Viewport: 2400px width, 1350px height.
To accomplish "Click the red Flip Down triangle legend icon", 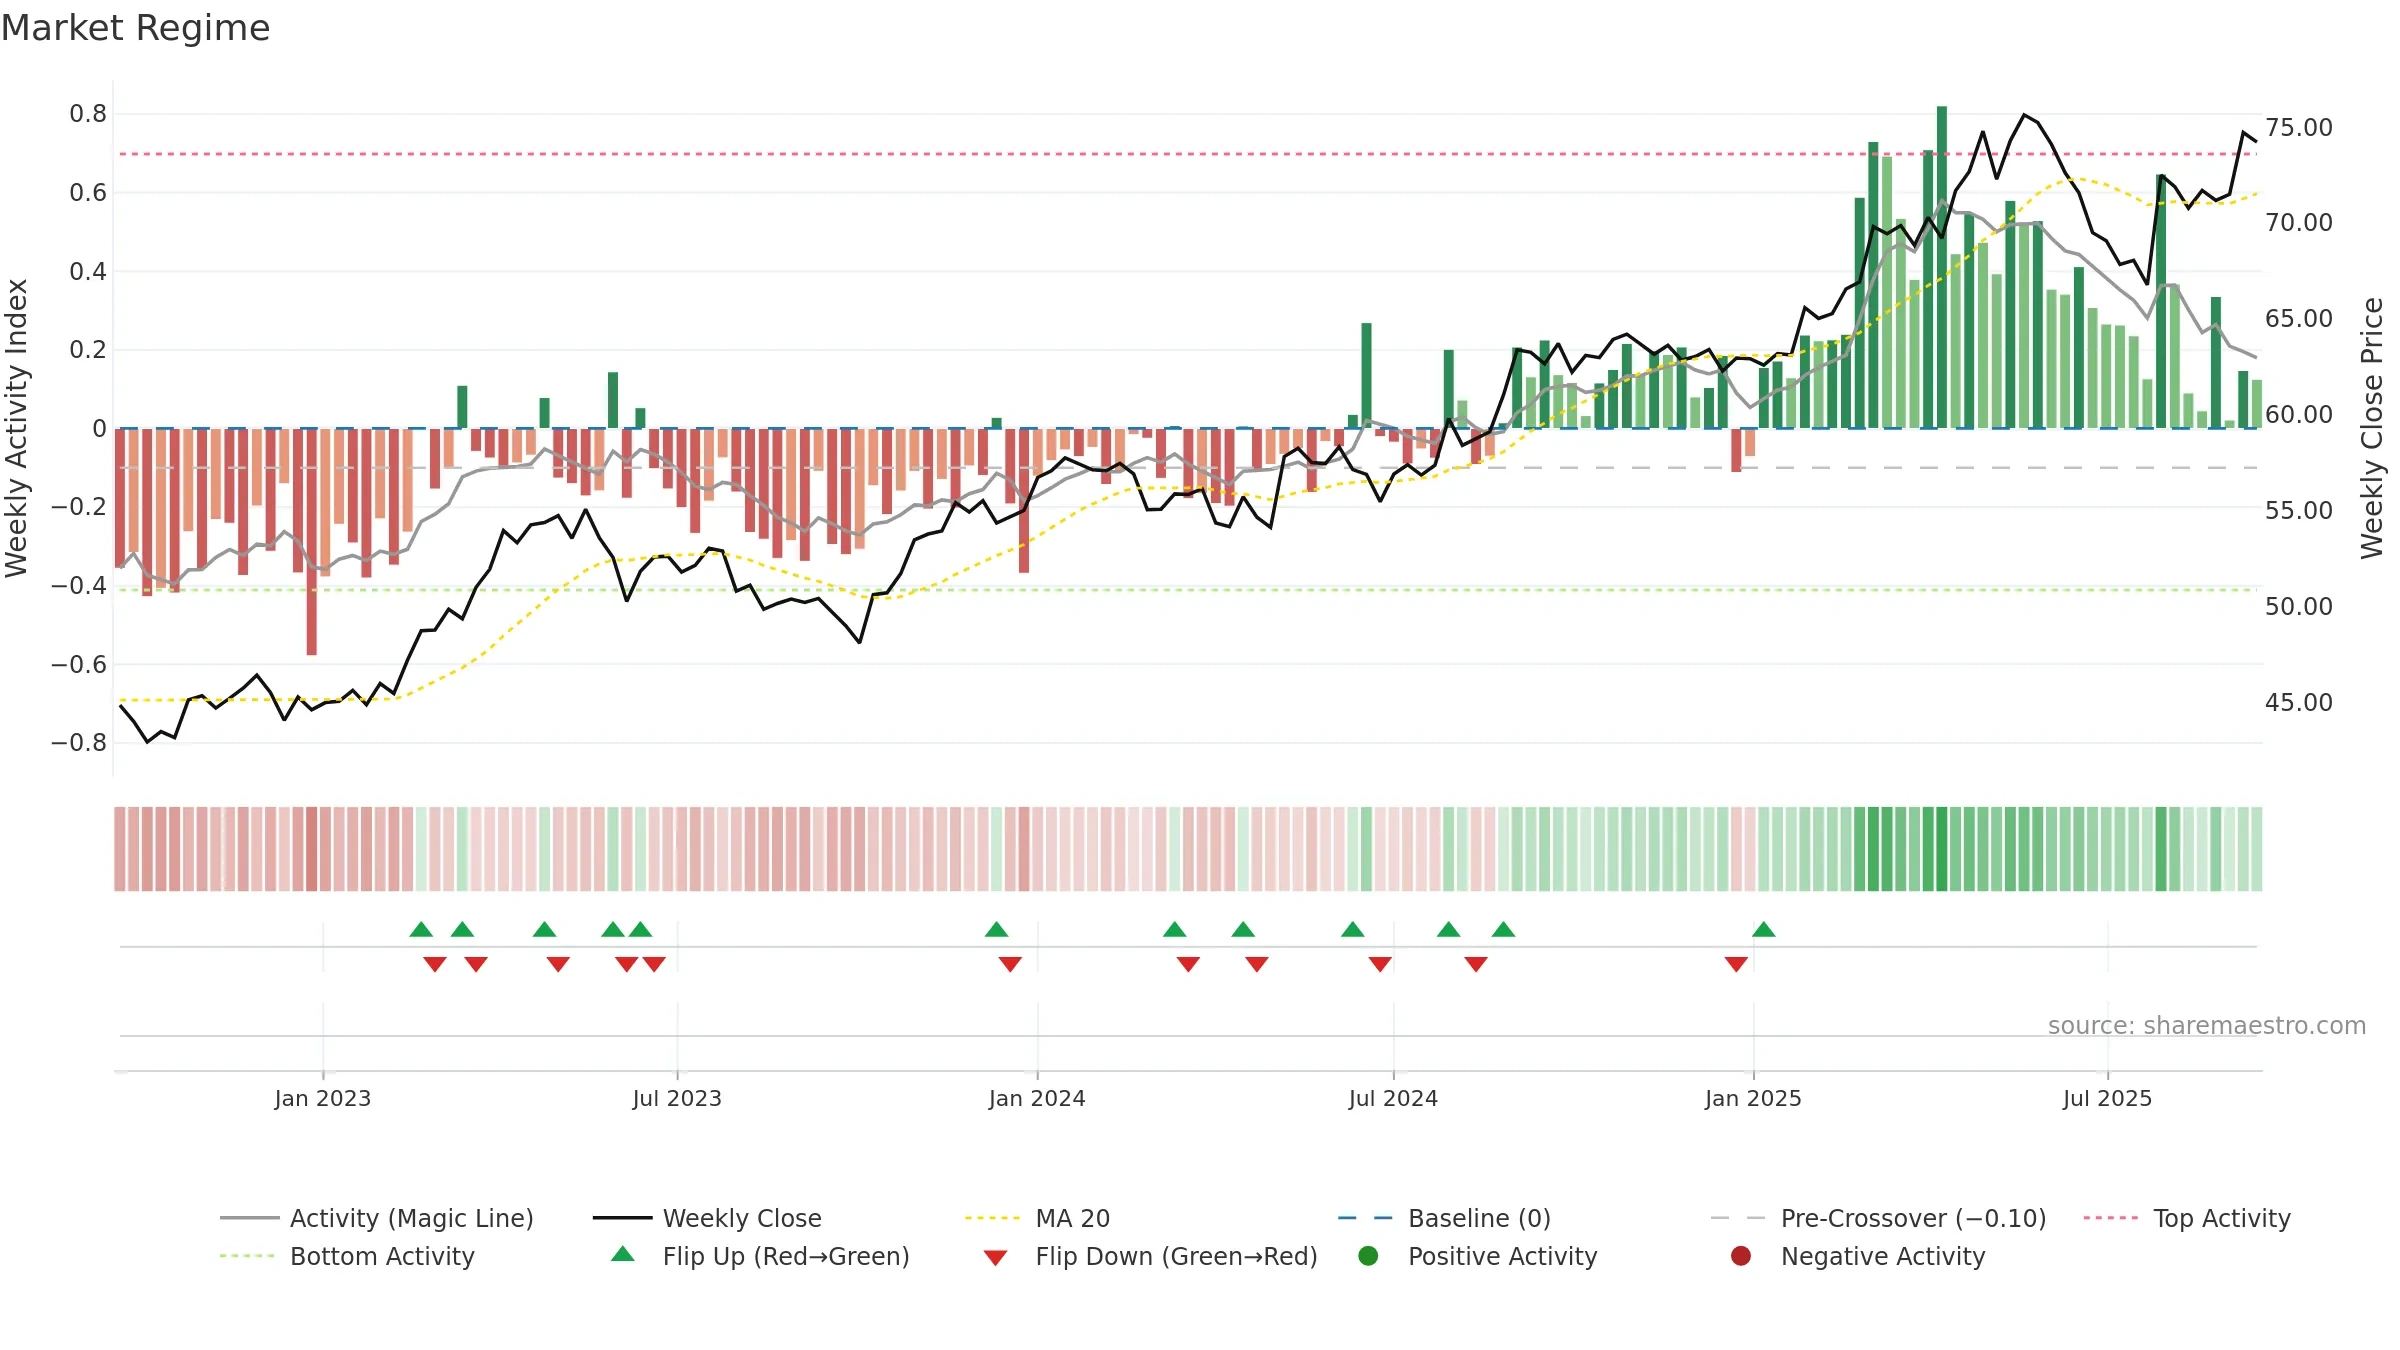I will (x=995, y=1258).
